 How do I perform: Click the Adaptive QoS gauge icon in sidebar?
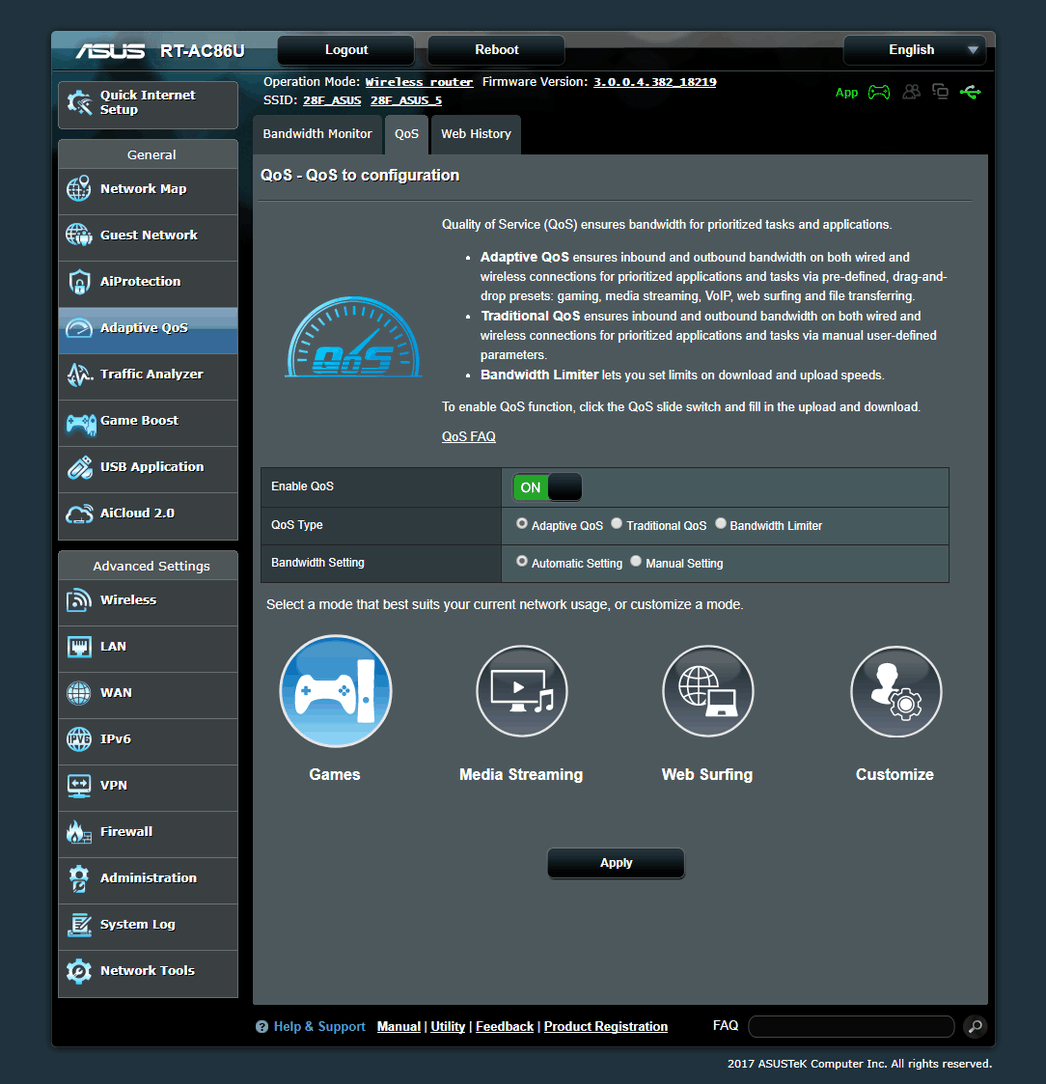[79, 328]
